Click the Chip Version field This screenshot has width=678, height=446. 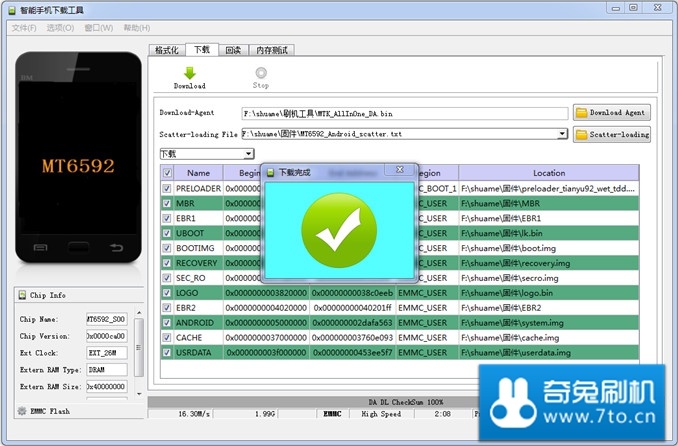(x=107, y=336)
